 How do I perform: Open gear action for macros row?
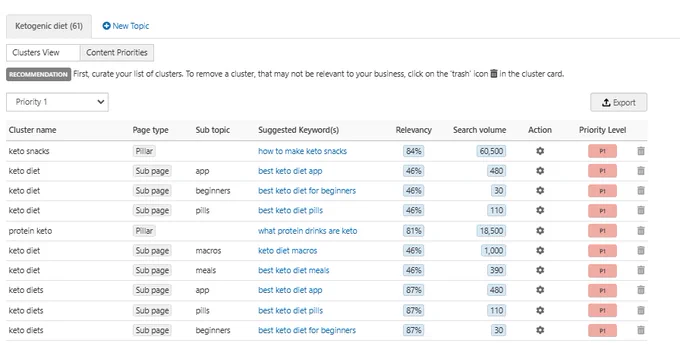click(x=540, y=250)
